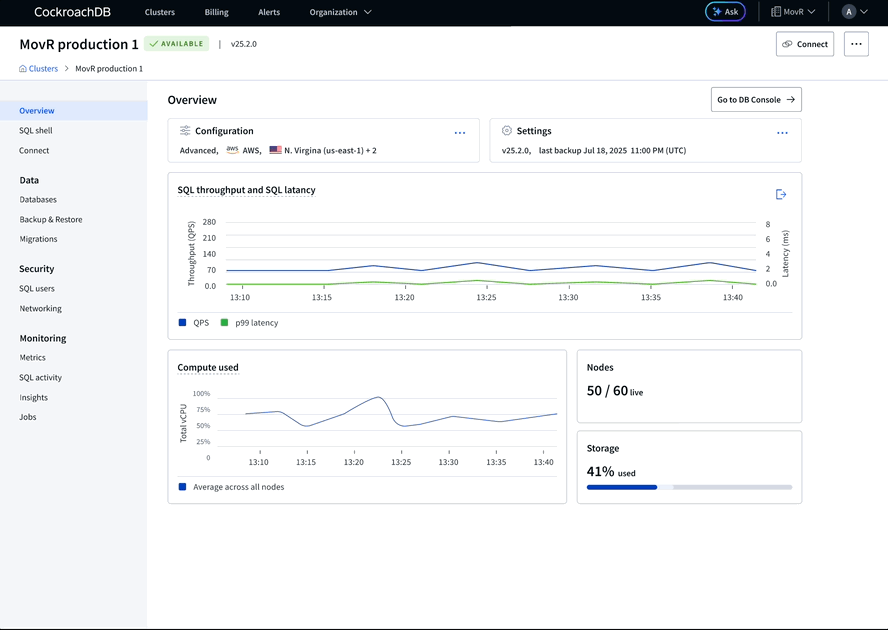
Task: Click the Clusters breadcrumb link
Action: pyautogui.click(x=43, y=69)
